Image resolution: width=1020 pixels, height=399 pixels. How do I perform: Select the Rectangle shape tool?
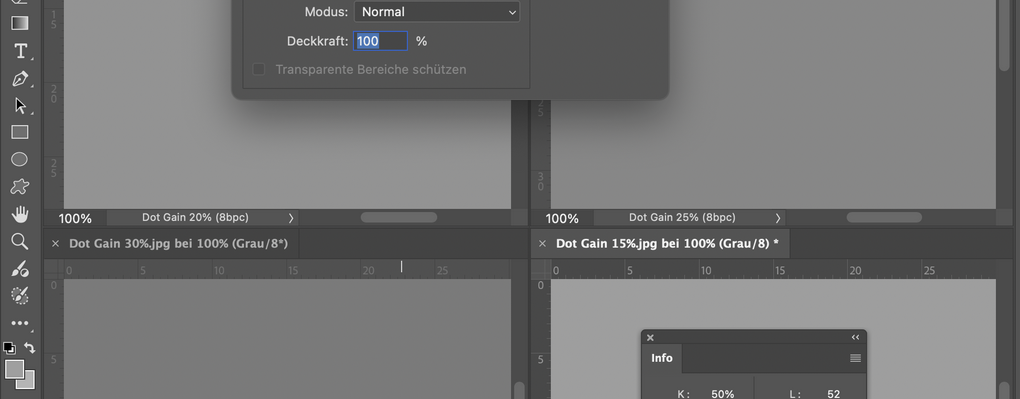(x=20, y=132)
